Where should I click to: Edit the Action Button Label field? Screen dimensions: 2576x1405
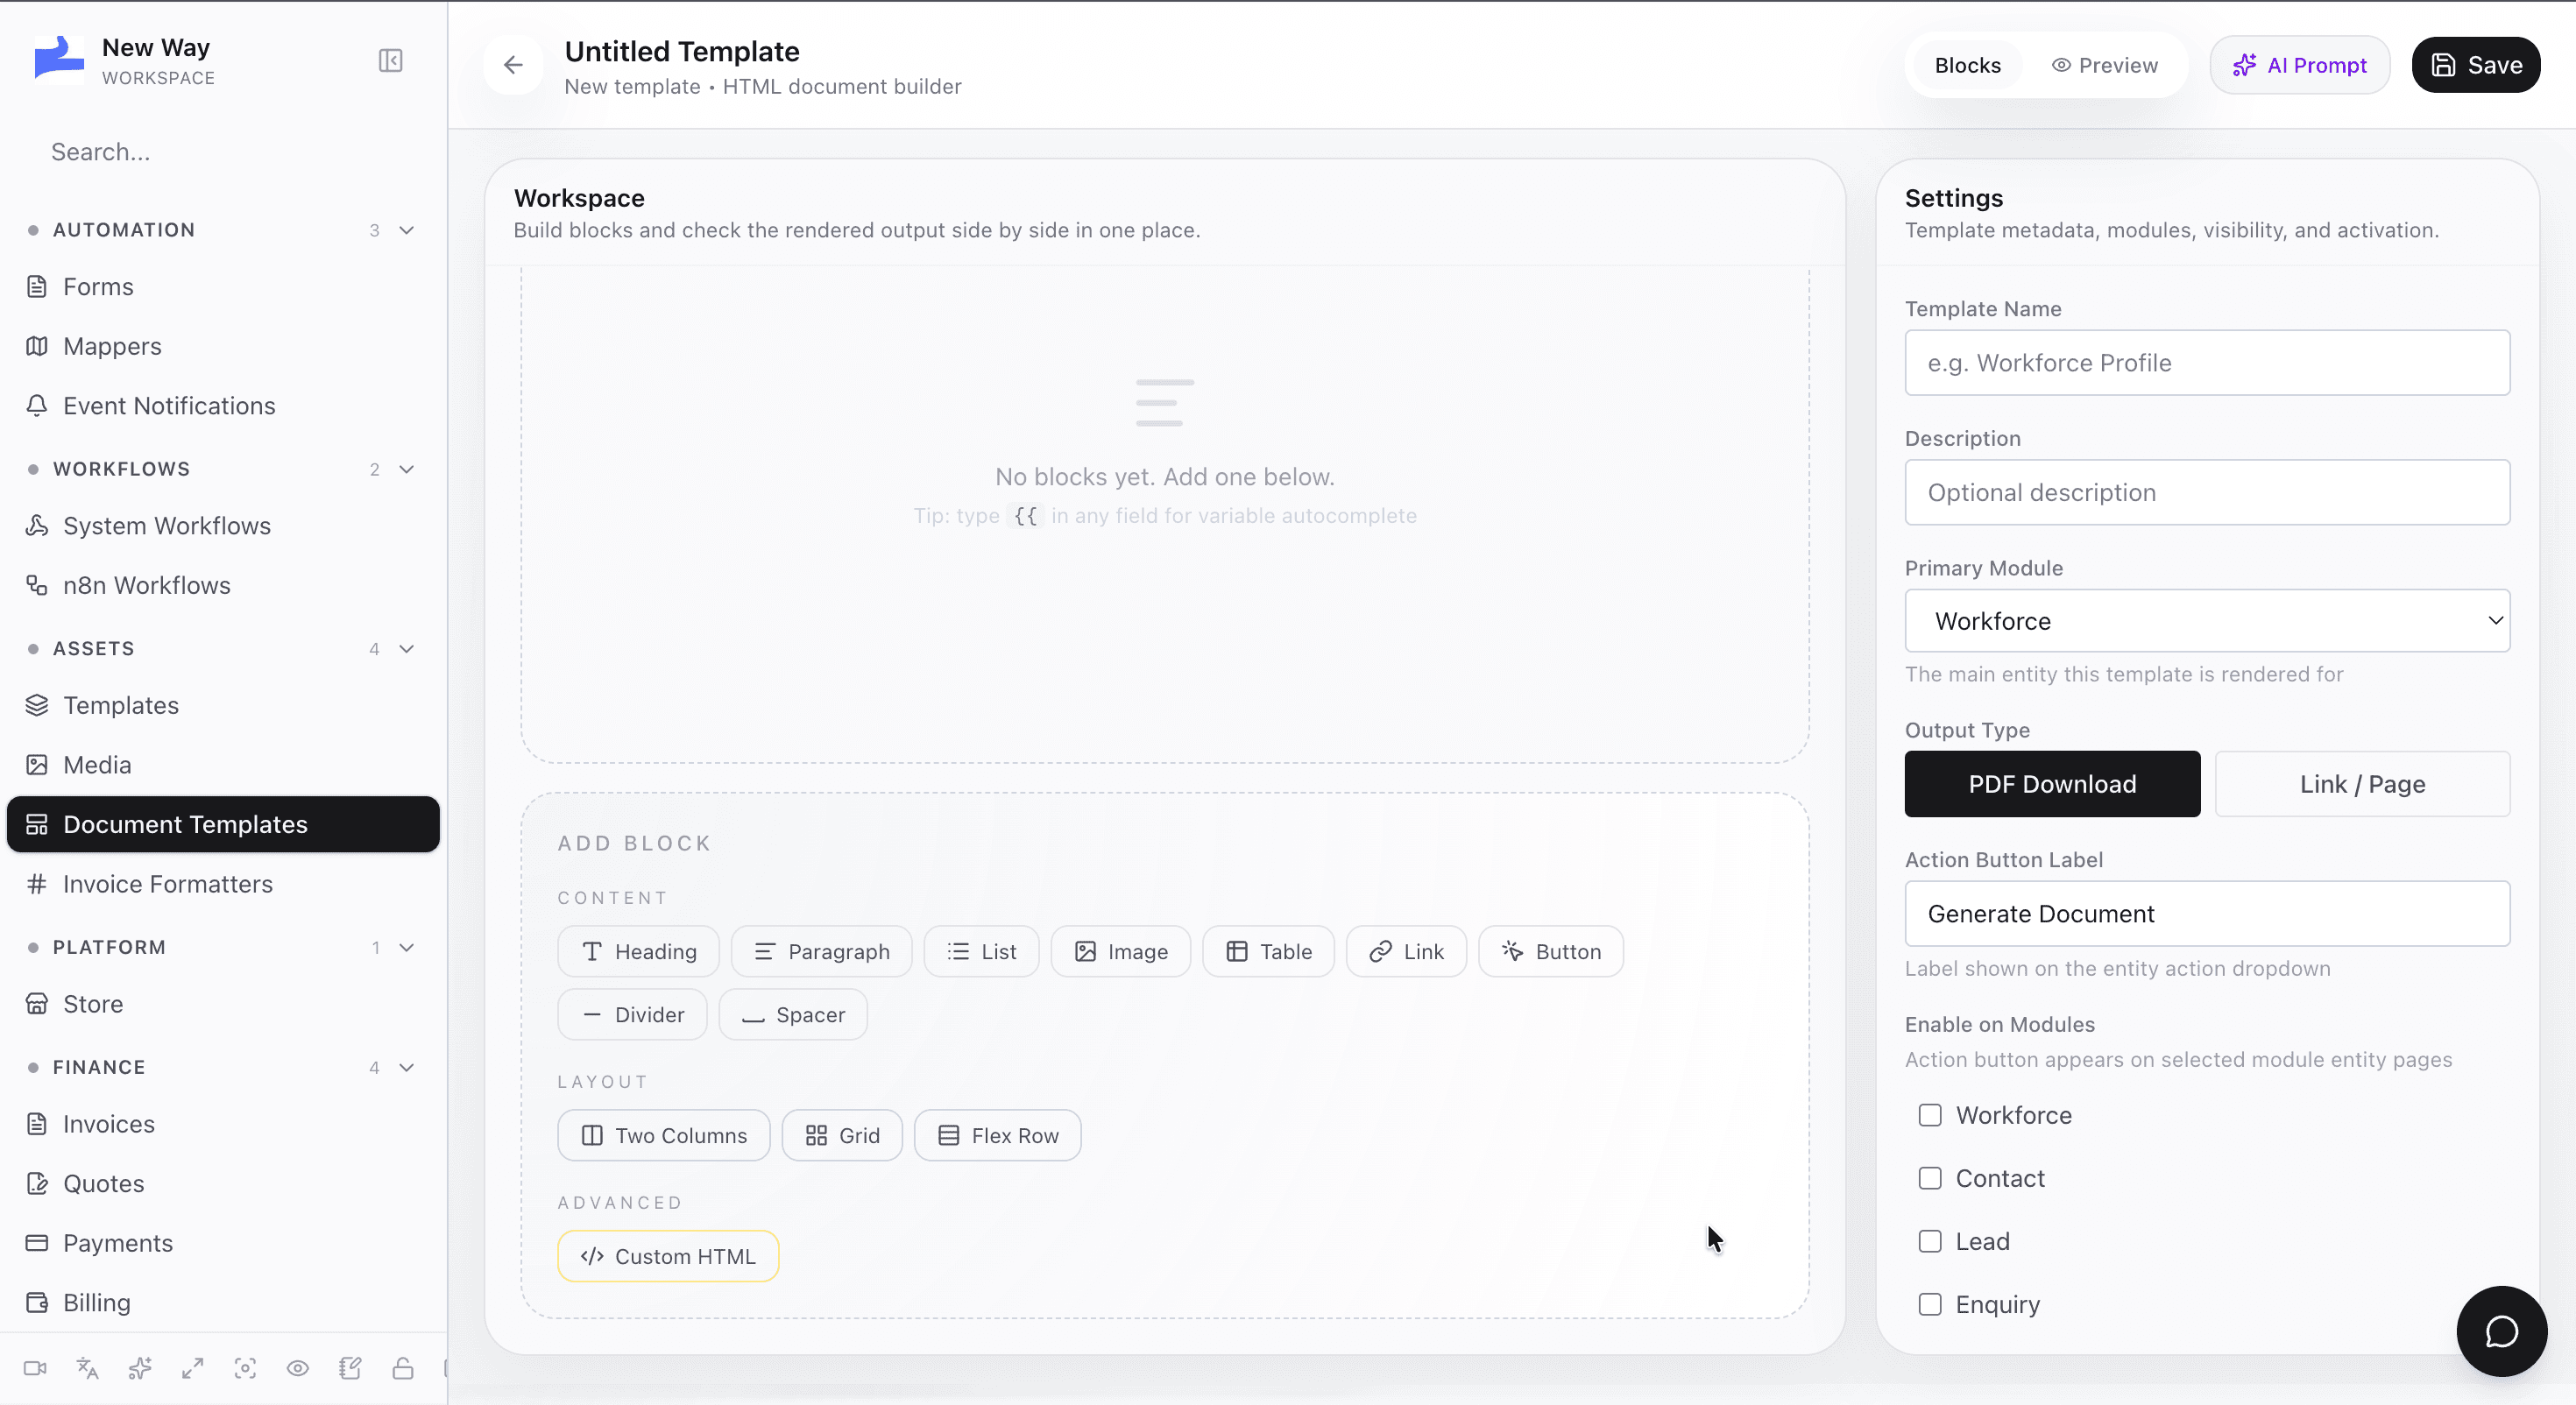click(2207, 914)
